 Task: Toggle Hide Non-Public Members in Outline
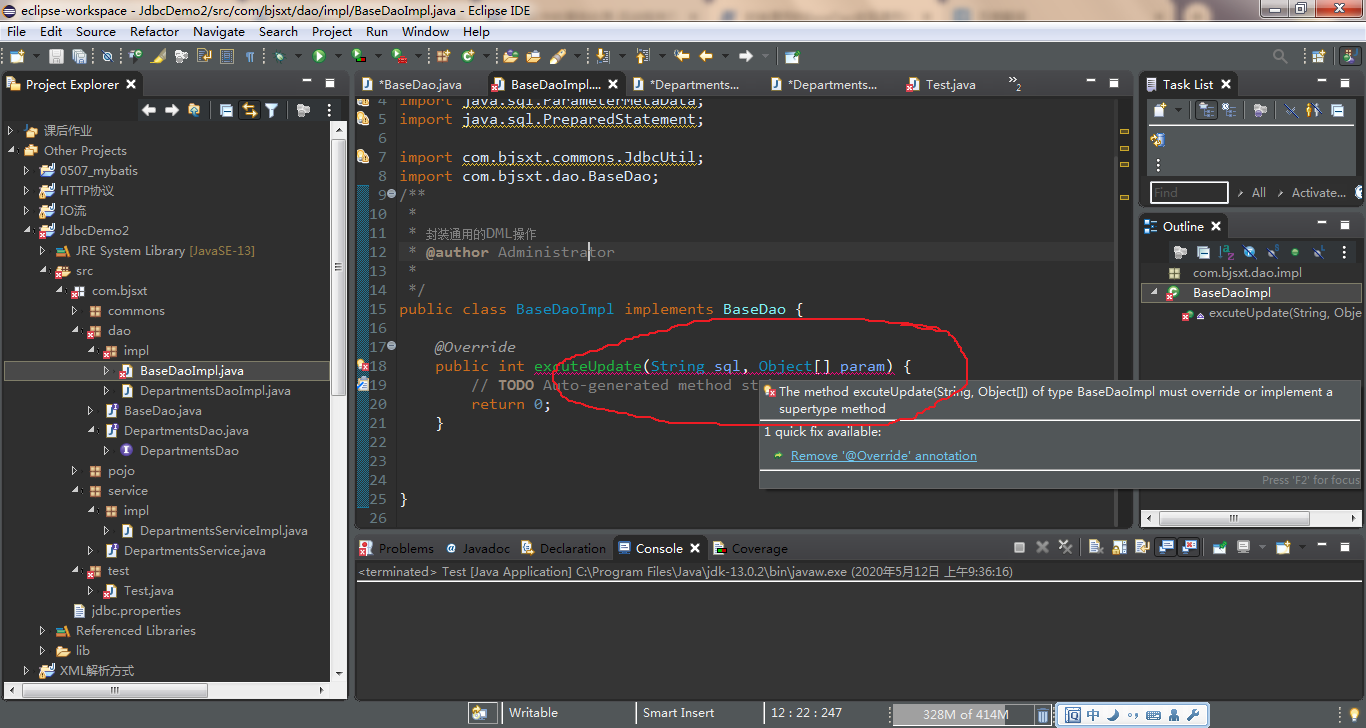pos(1295,252)
